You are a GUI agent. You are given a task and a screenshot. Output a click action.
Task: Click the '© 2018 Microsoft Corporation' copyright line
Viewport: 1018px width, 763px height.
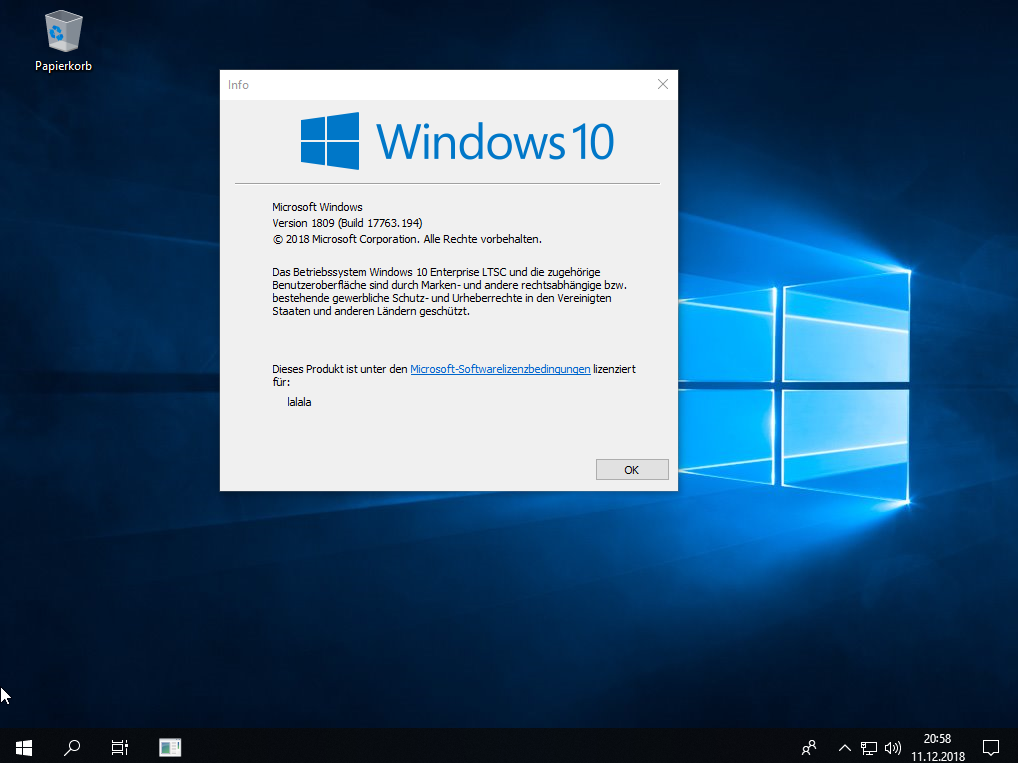[406, 239]
